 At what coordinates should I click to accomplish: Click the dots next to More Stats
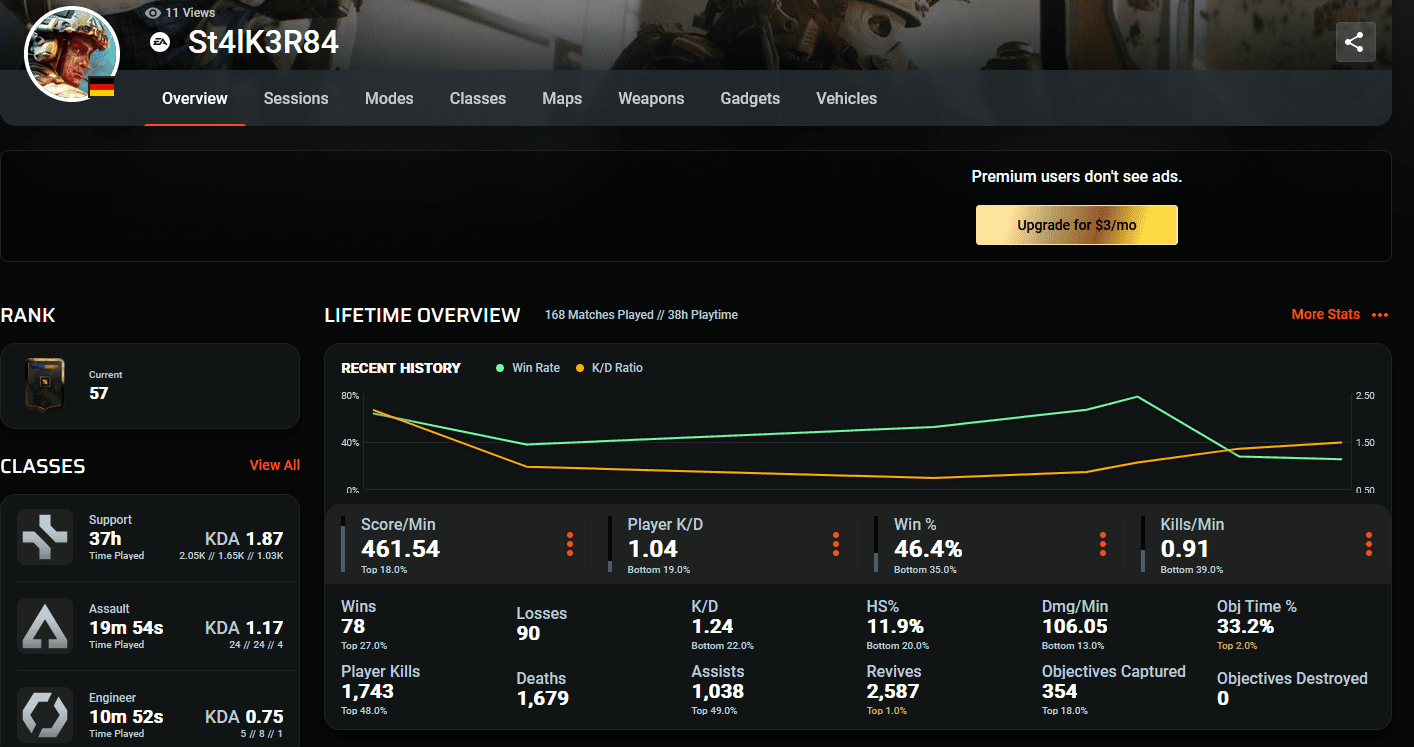(1380, 315)
